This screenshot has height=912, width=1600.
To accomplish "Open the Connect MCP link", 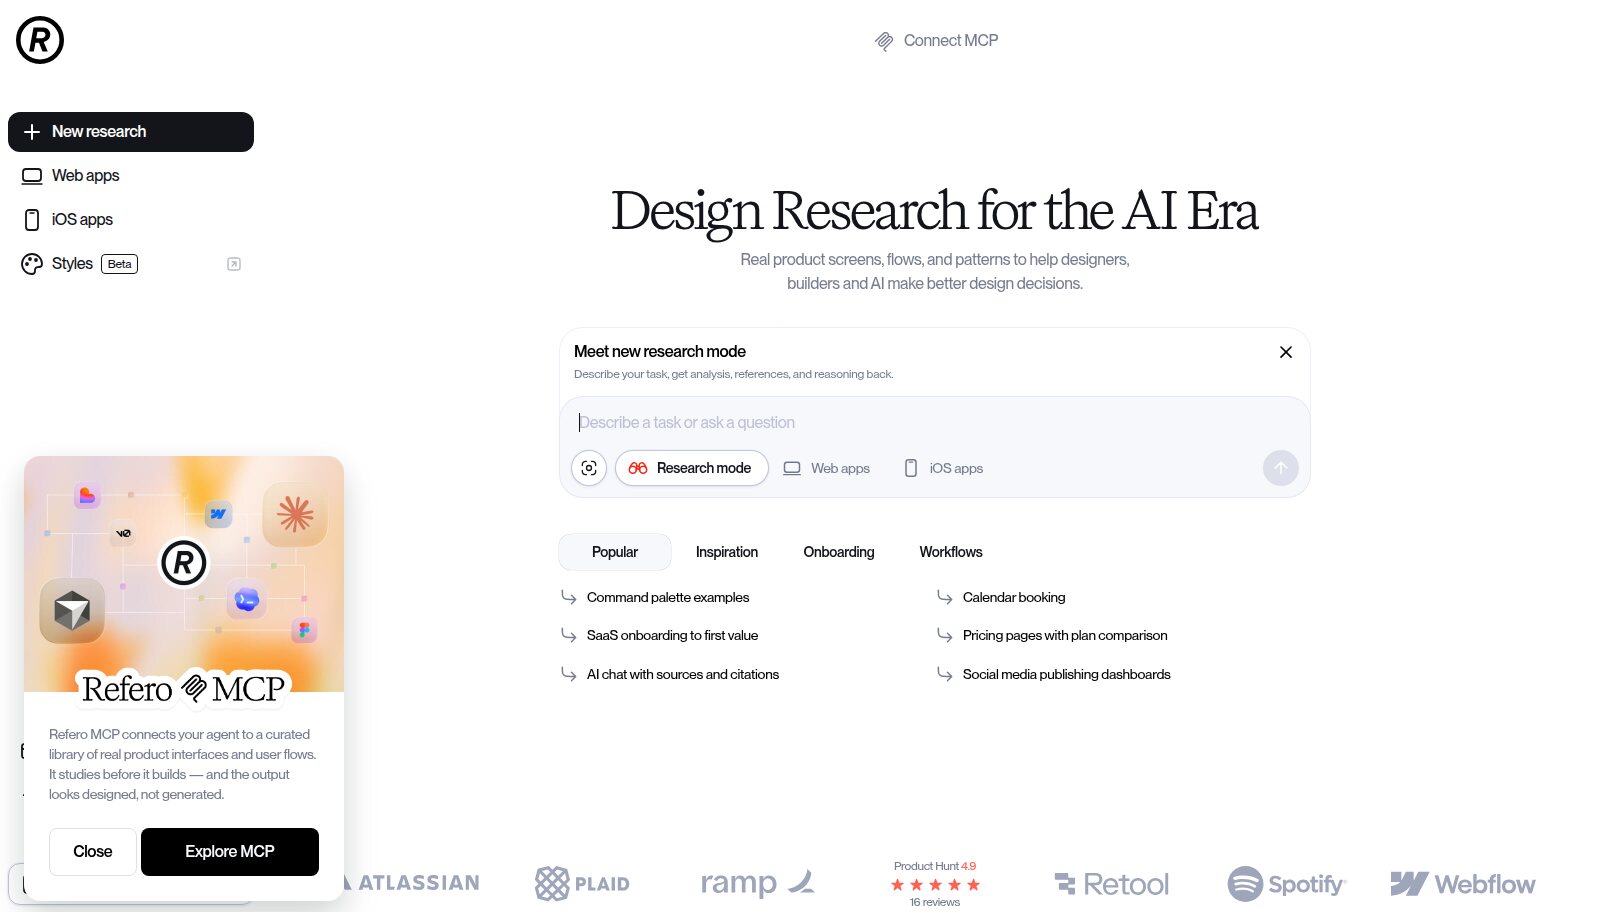I will click(x=937, y=41).
